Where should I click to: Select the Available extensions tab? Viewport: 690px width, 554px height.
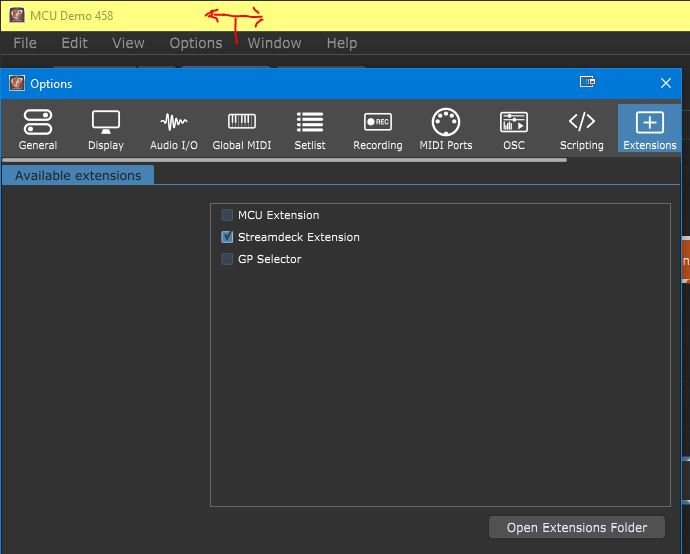[78, 176]
